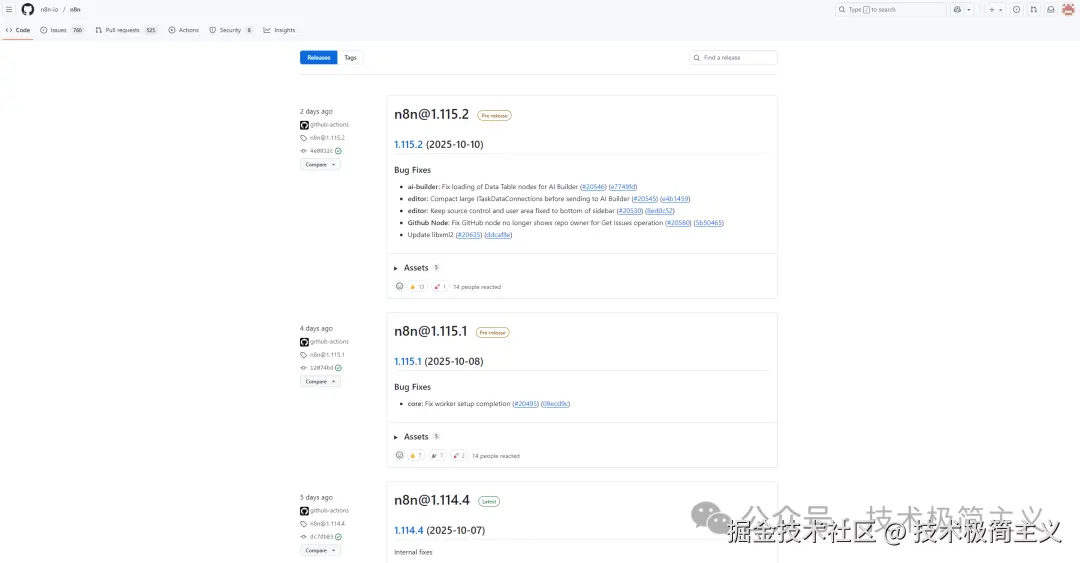The image size is (1080, 563).
Task: Open commit 4e8812c in sidebar
Action: tap(321, 151)
